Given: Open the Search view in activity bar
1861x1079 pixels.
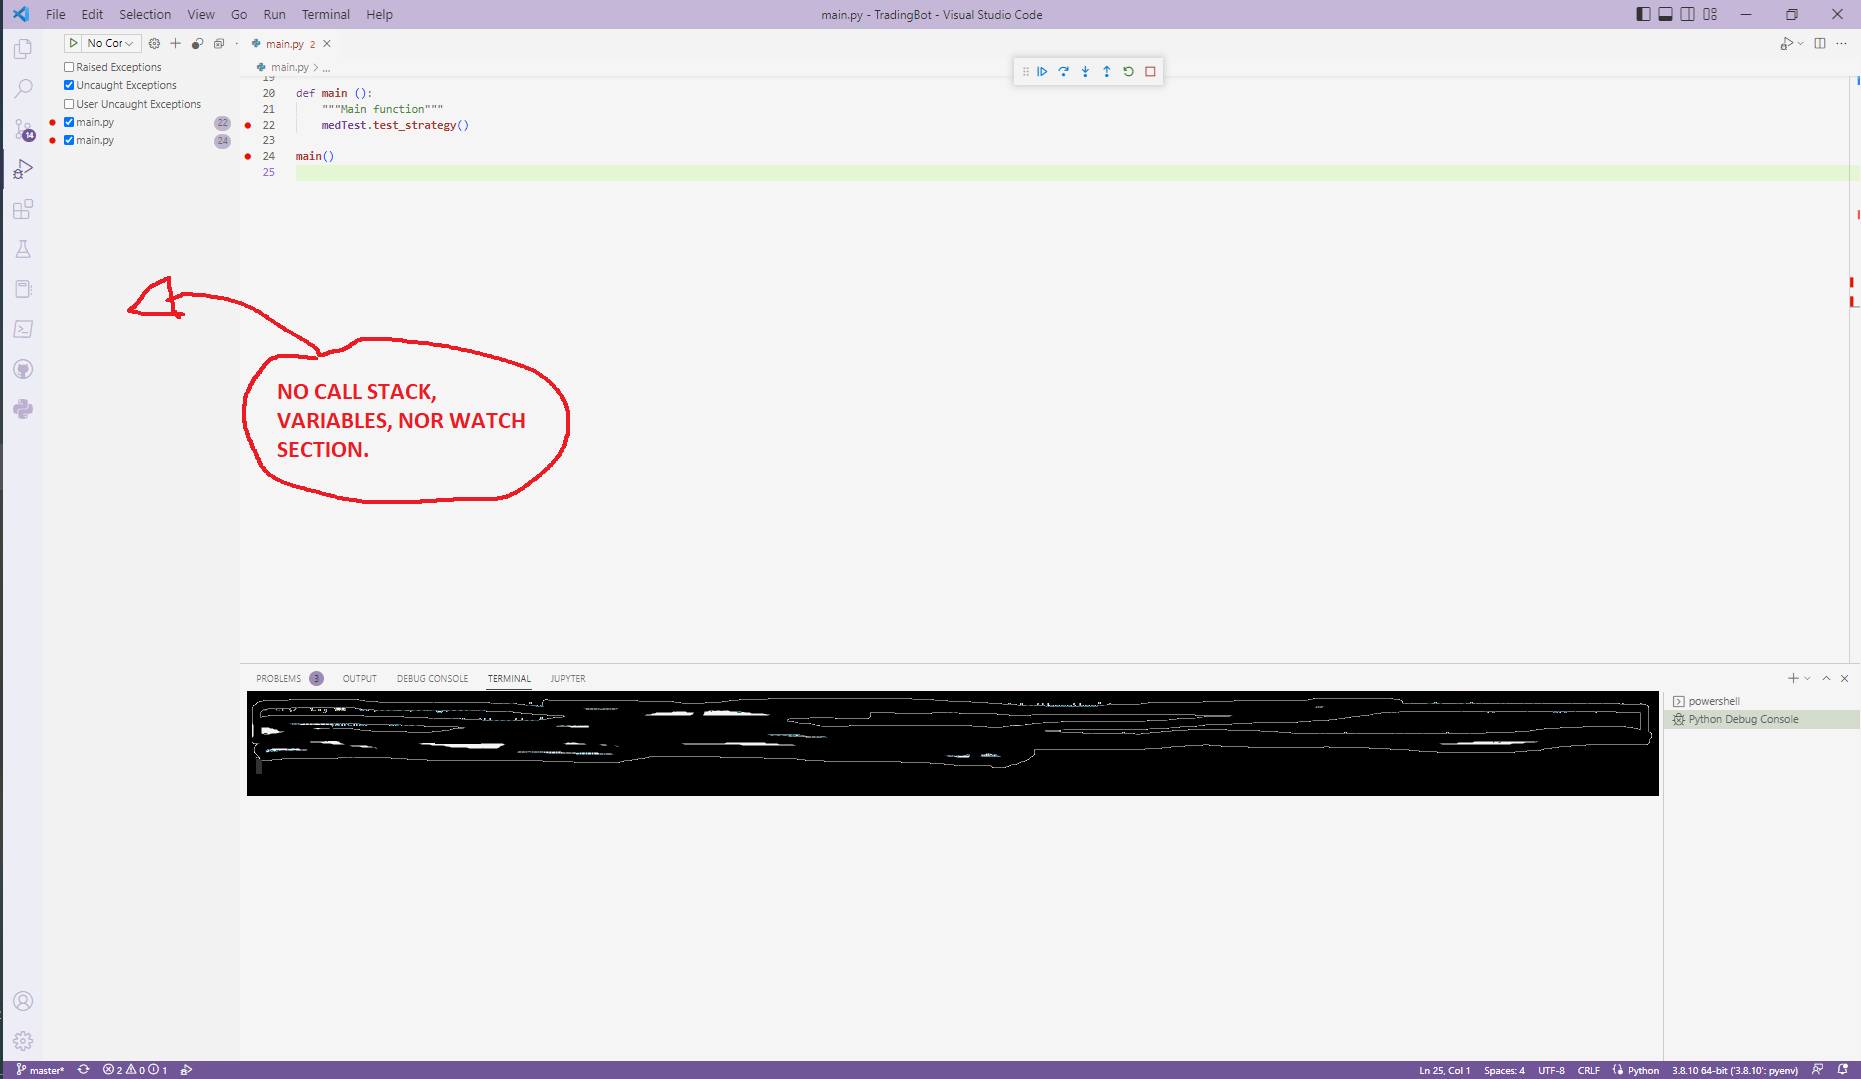Looking at the screenshot, I should [x=23, y=89].
